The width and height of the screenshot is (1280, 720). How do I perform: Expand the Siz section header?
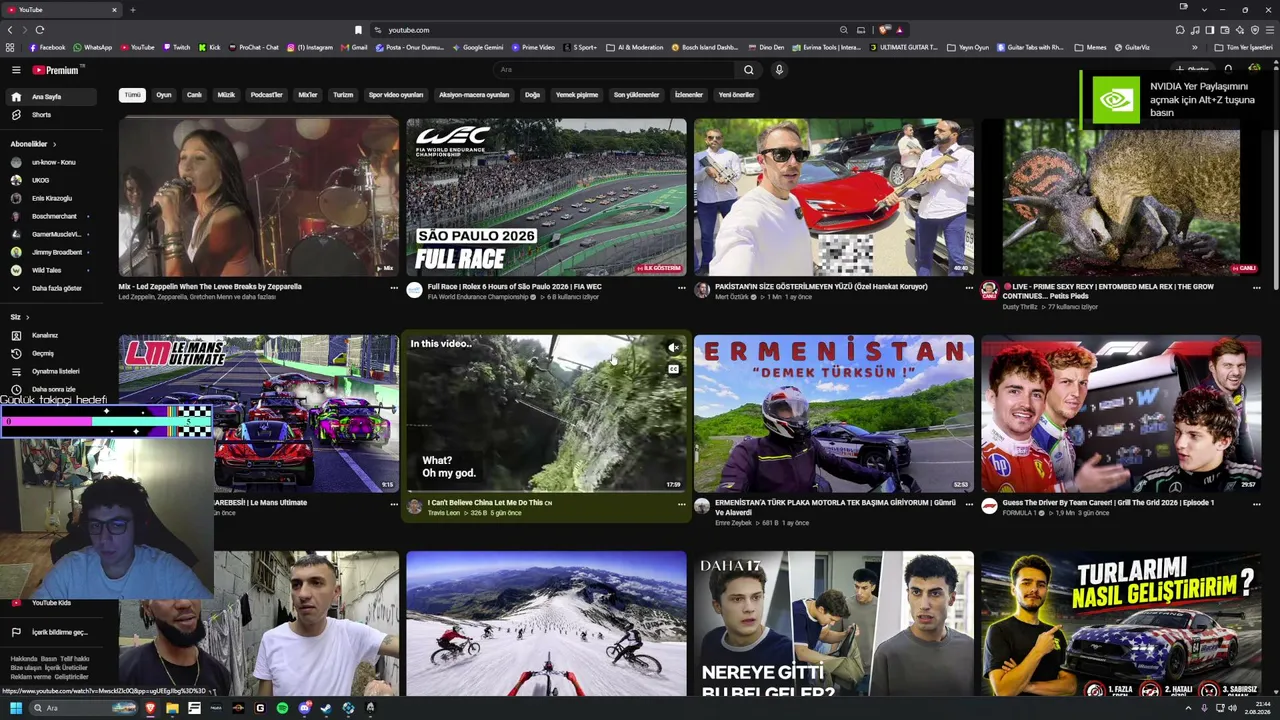19,317
